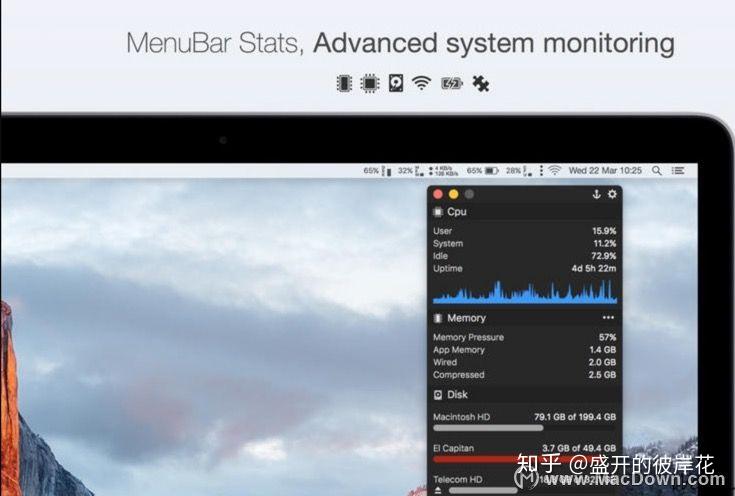Click the first 65% stat with bar gauge
Screen dimensions: 735x496
tap(377, 171)
